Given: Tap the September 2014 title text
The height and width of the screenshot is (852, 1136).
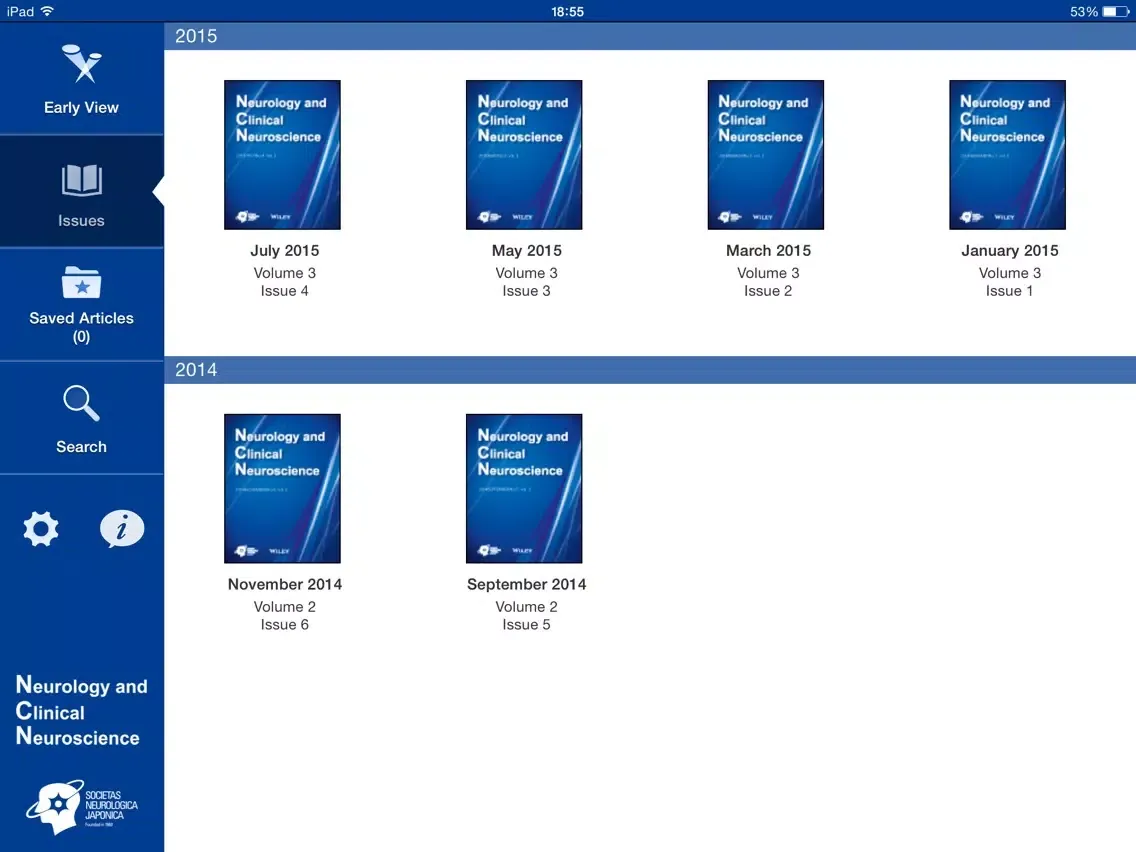Looking at the screenshot, I should (x=527, y=584).
